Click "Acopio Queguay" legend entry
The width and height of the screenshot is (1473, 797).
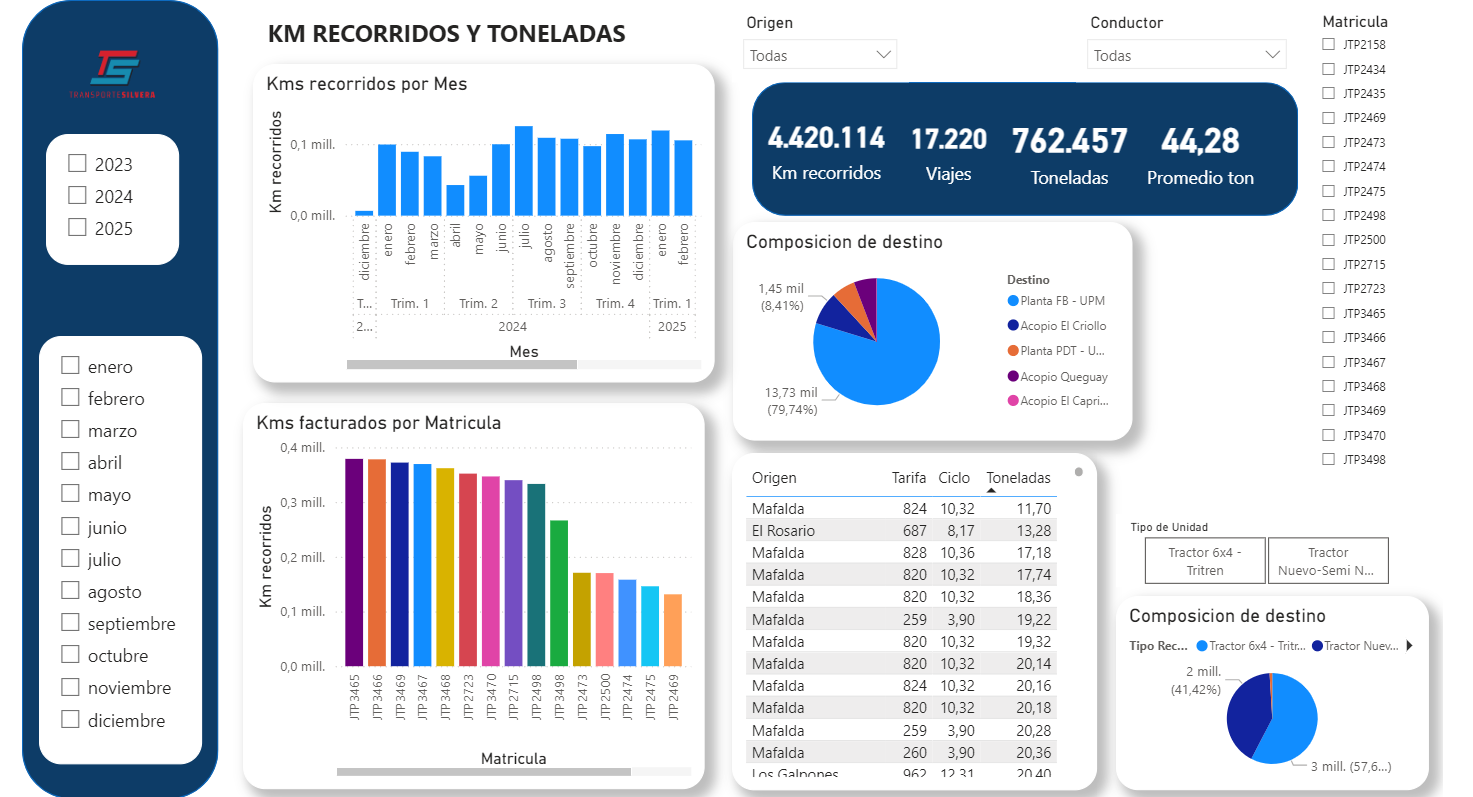[1062, 376]
